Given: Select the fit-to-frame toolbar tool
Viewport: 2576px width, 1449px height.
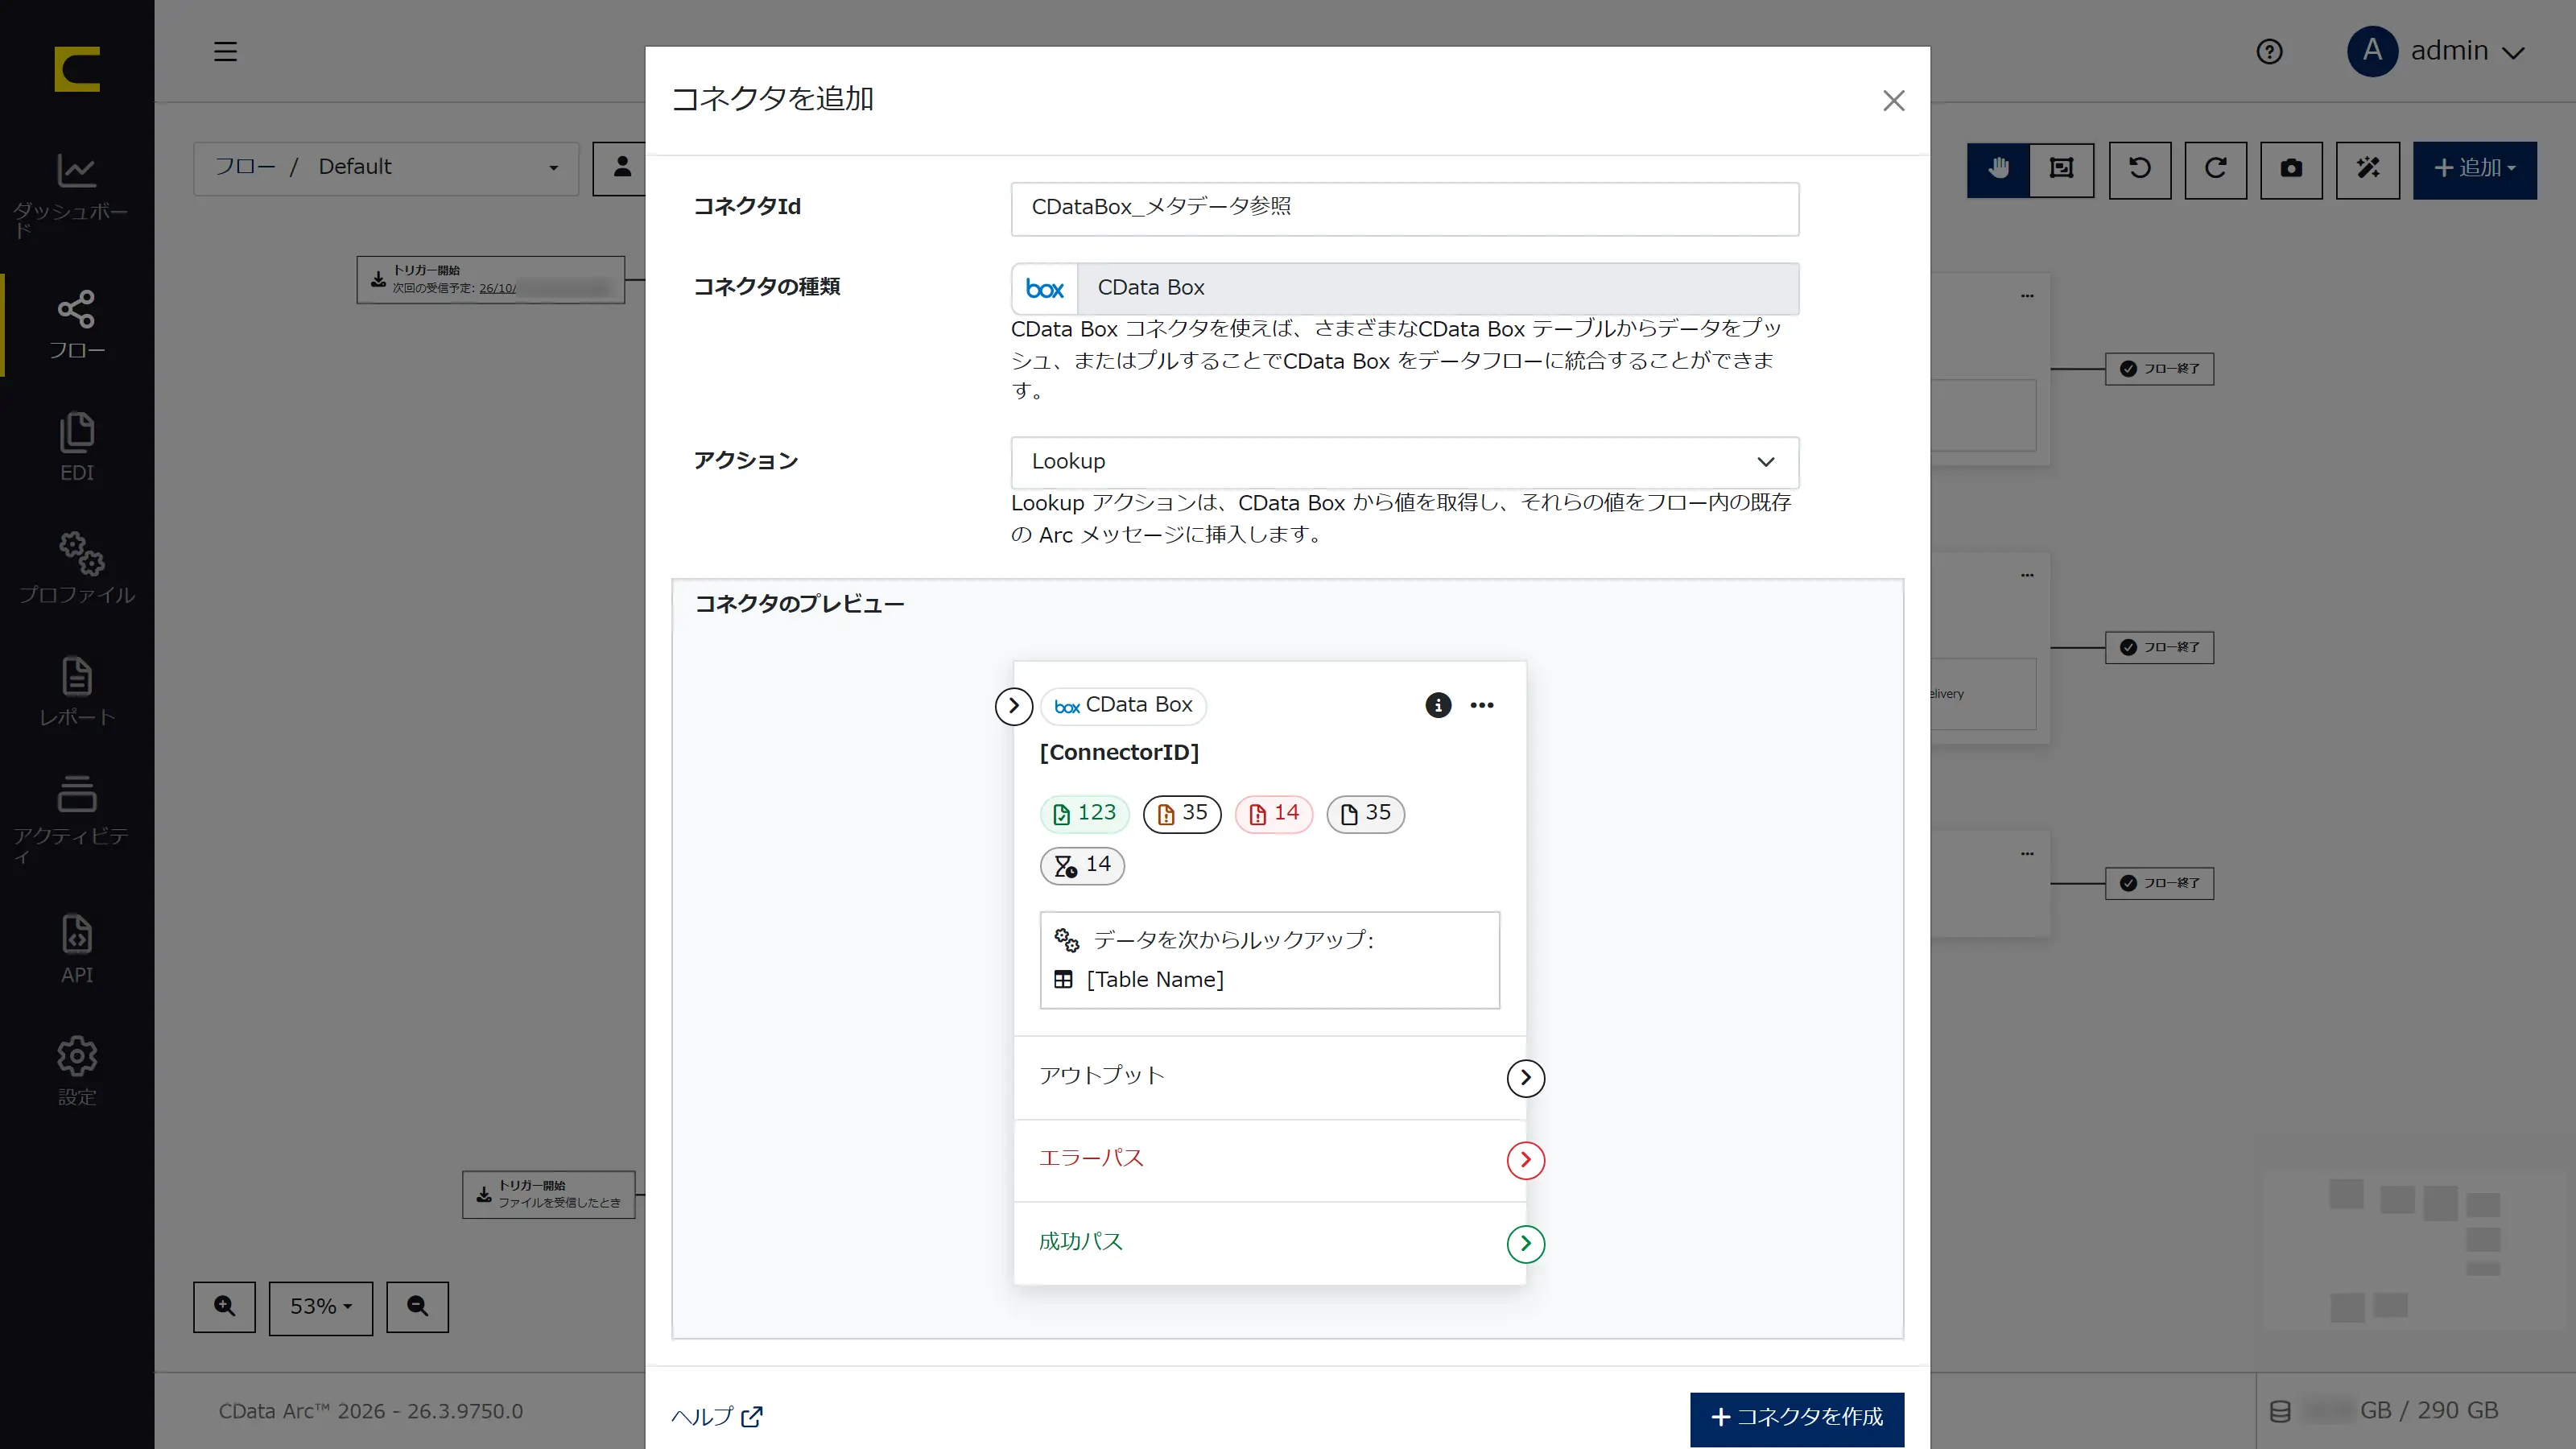Looking at the screenshot, I should (2061, 168).
